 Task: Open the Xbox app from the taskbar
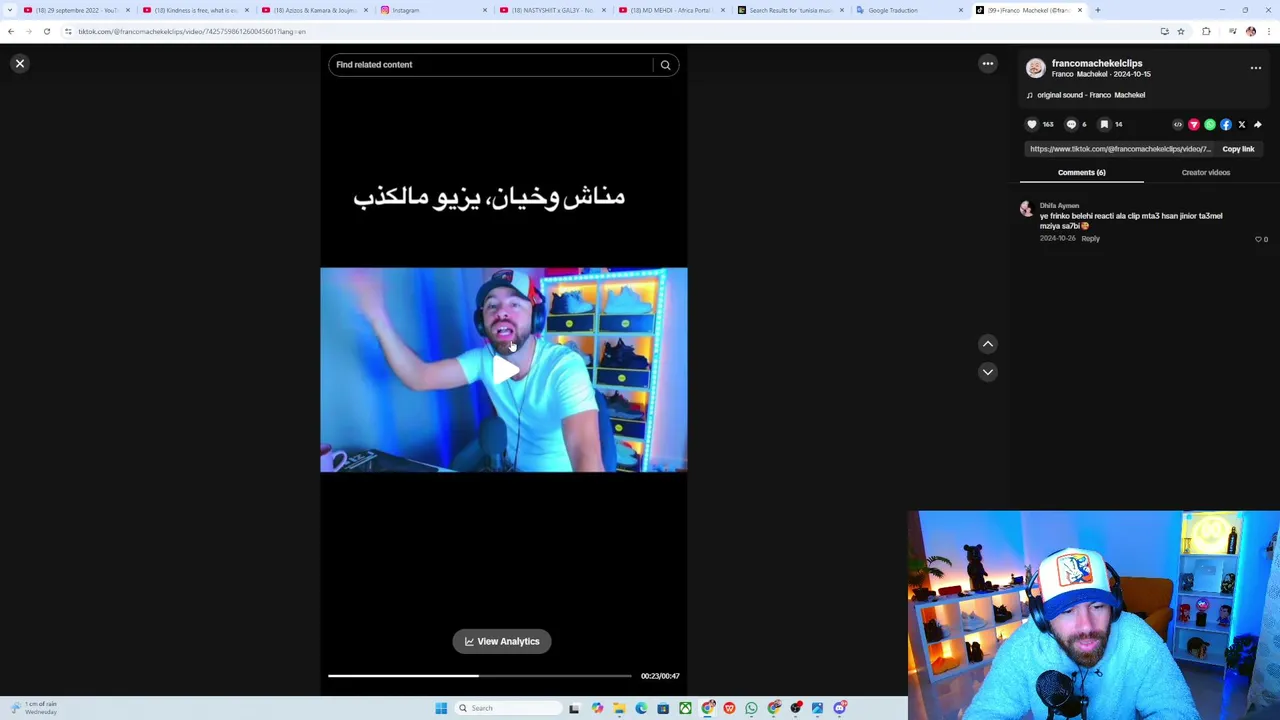[685, 708]
